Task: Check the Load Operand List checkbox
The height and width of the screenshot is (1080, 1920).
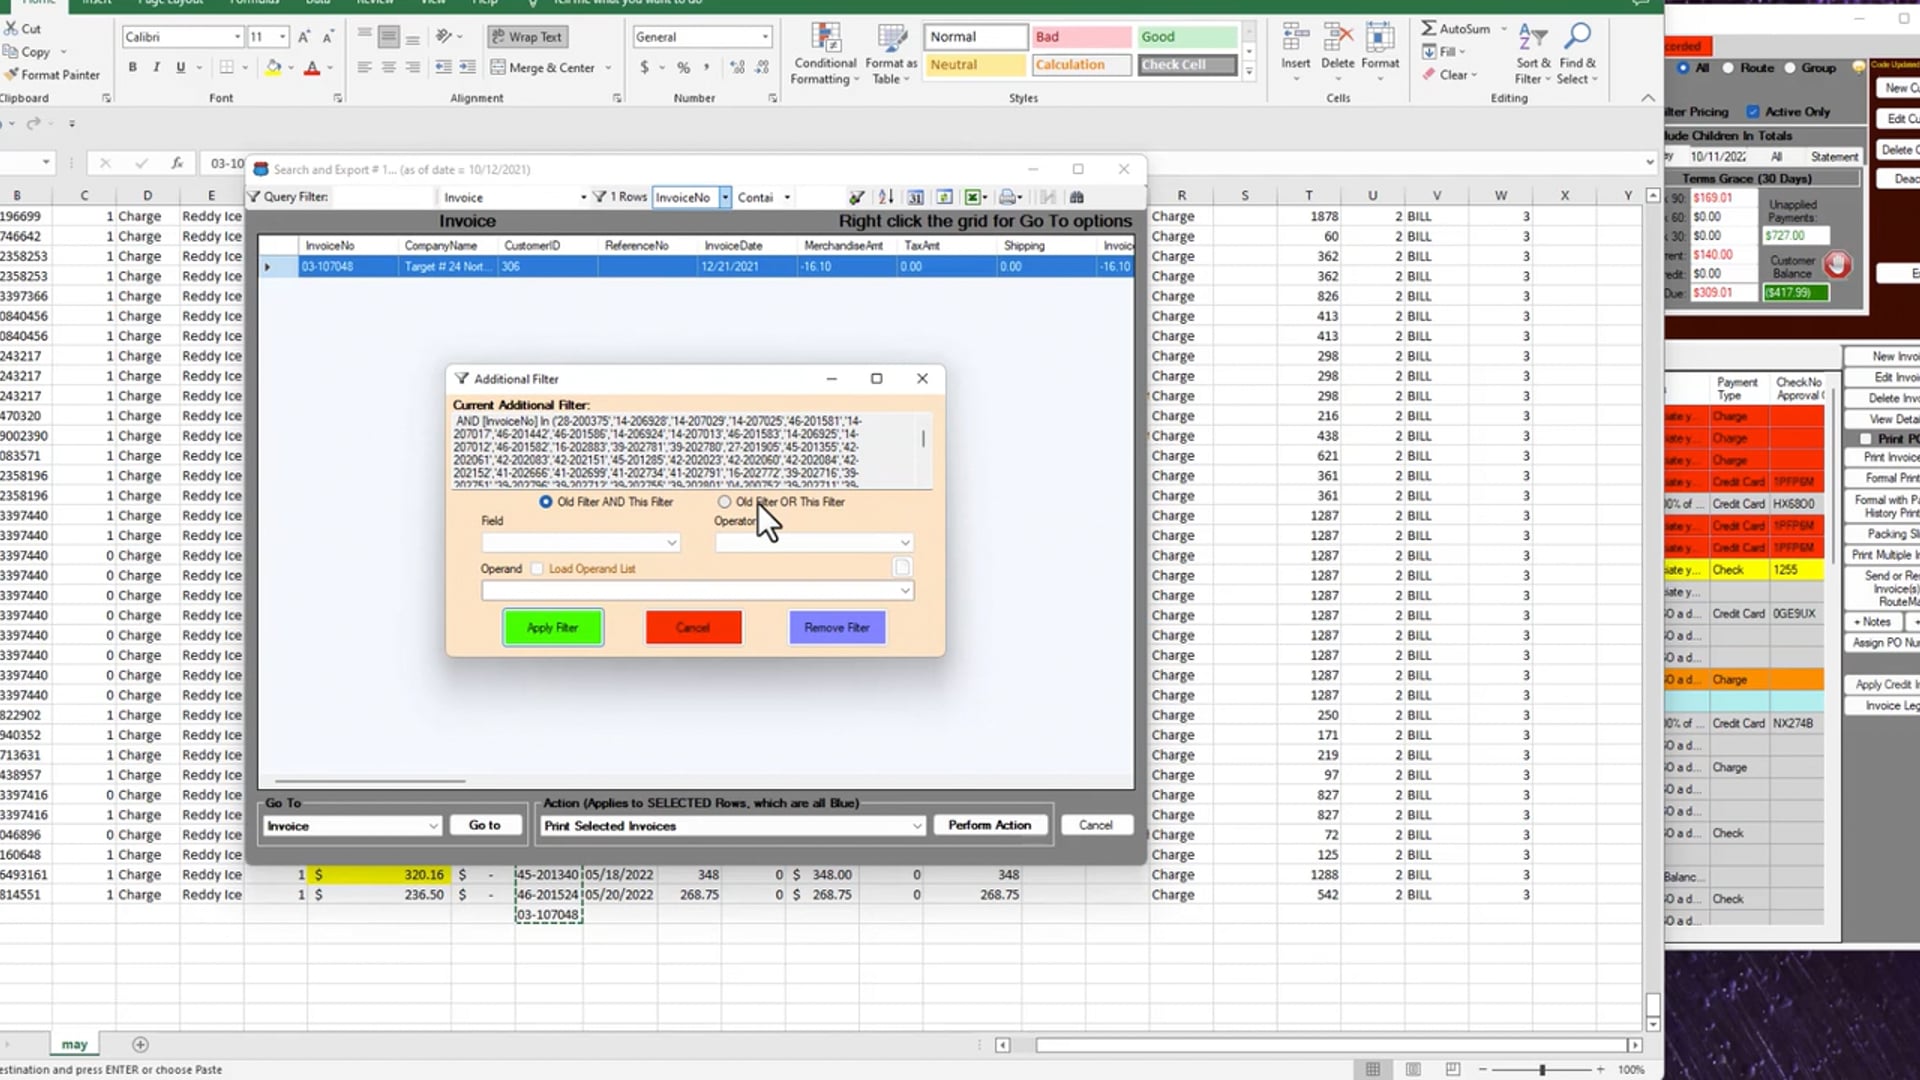Action: click(x=537, y=569)
